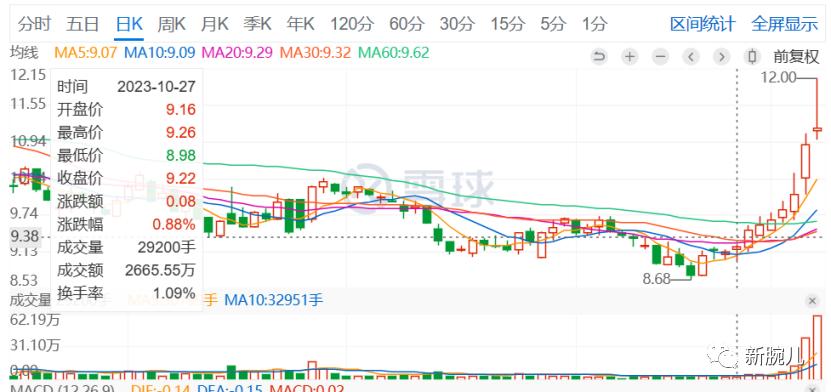Select the 月K monthly chart tab

[214, 24]
